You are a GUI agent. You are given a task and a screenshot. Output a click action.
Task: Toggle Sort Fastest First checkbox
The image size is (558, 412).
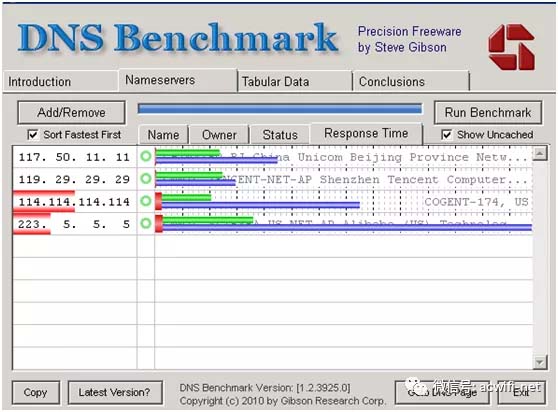pyautogui.click(x=33, y=135)
